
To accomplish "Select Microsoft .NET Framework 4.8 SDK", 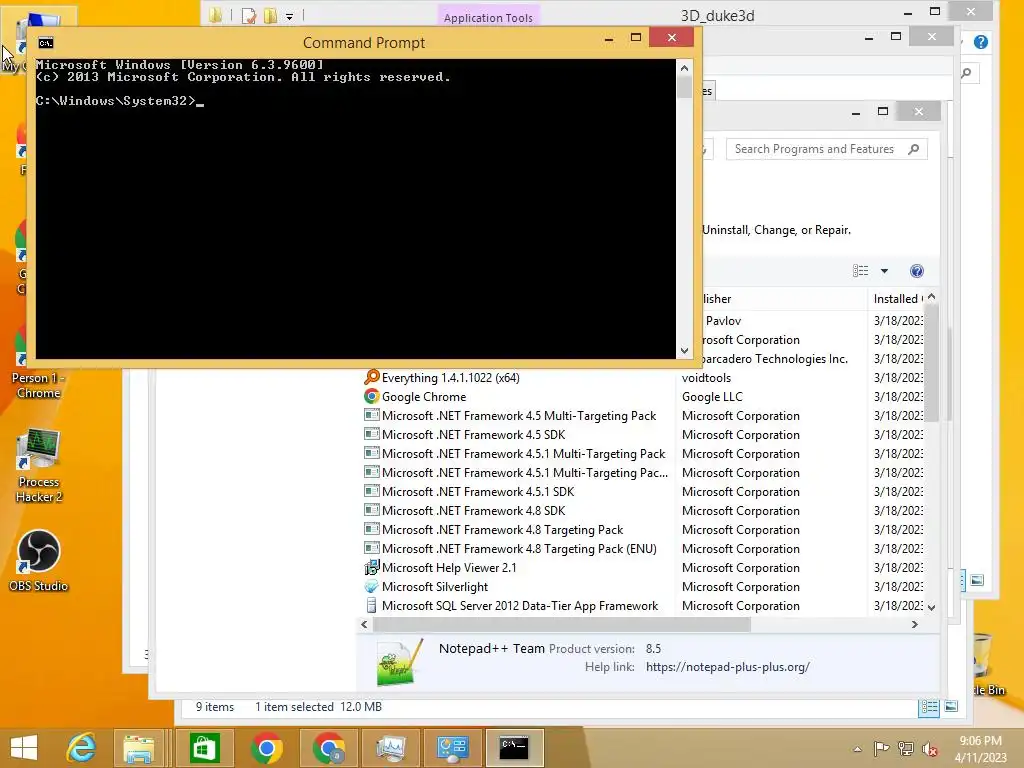I will (473, 510).
